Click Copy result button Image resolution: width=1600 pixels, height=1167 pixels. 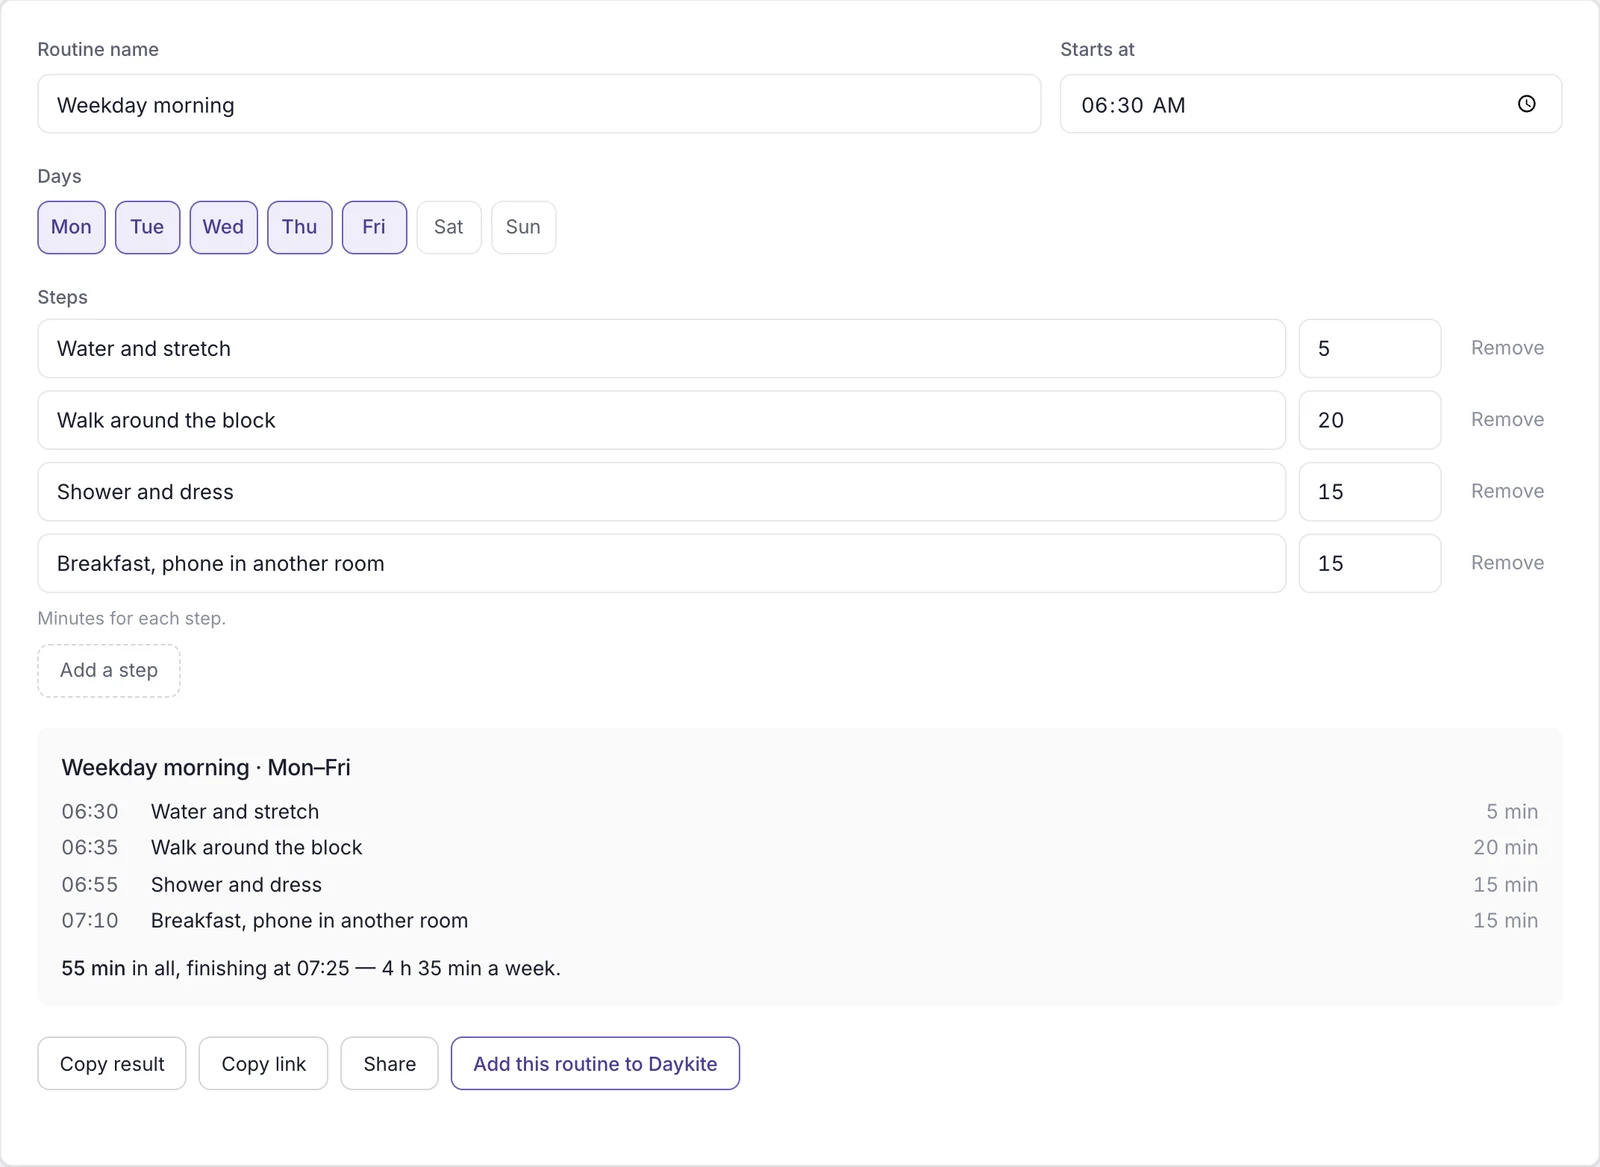click(112, 1064)
